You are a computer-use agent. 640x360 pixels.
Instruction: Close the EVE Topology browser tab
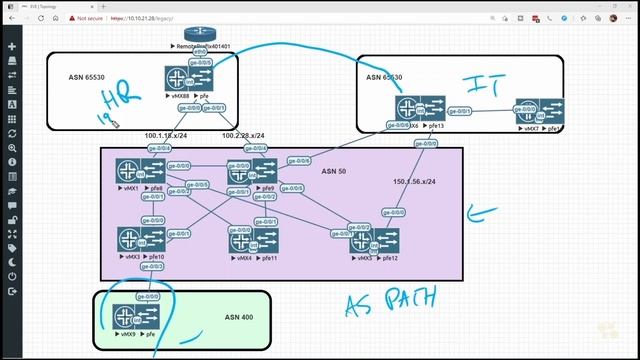coord(92,7)
